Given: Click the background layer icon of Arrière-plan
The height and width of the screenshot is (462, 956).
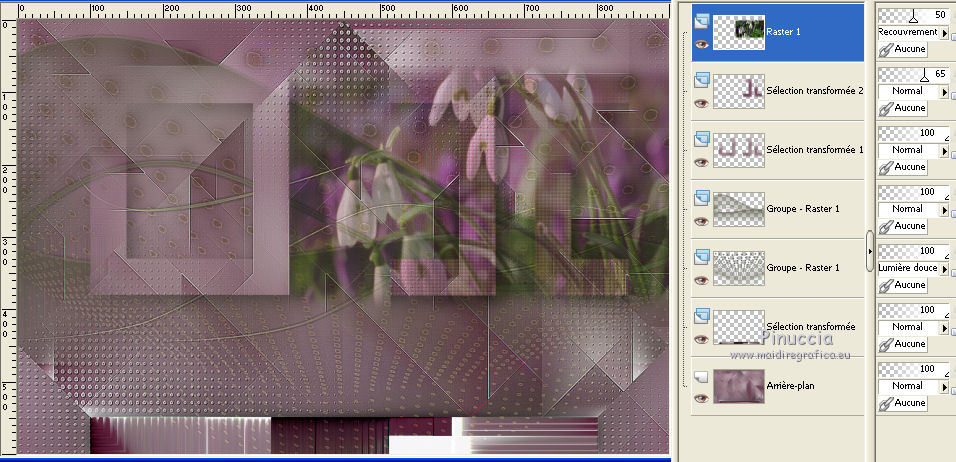Looking at the screenshot, I should tap(702, 377).
